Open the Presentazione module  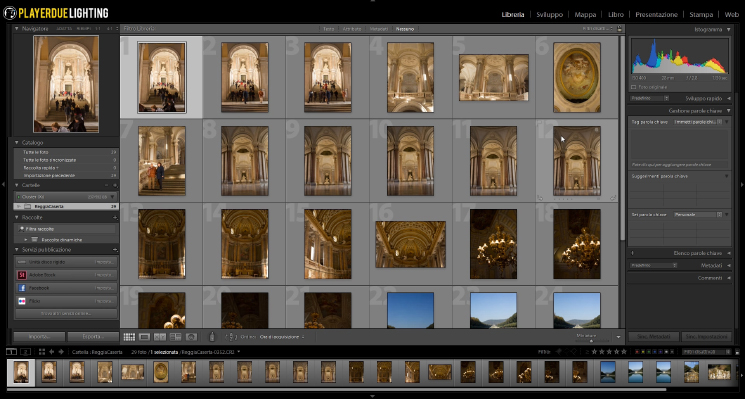pos(657,14)
